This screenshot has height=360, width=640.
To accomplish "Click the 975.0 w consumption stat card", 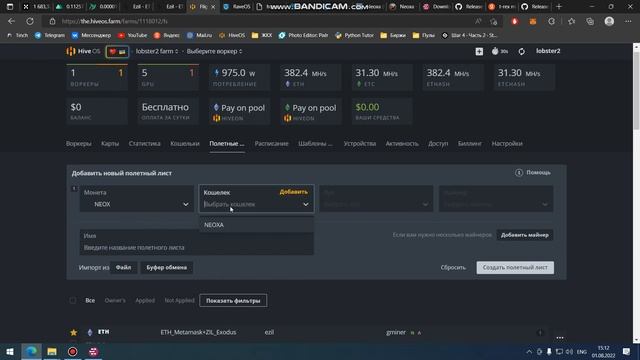I will 239,77.
